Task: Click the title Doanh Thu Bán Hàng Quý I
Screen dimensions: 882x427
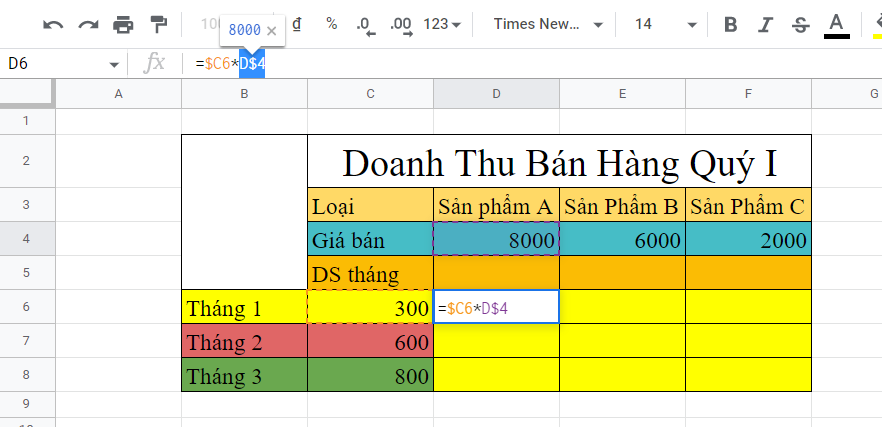Action: coord(560,163)
